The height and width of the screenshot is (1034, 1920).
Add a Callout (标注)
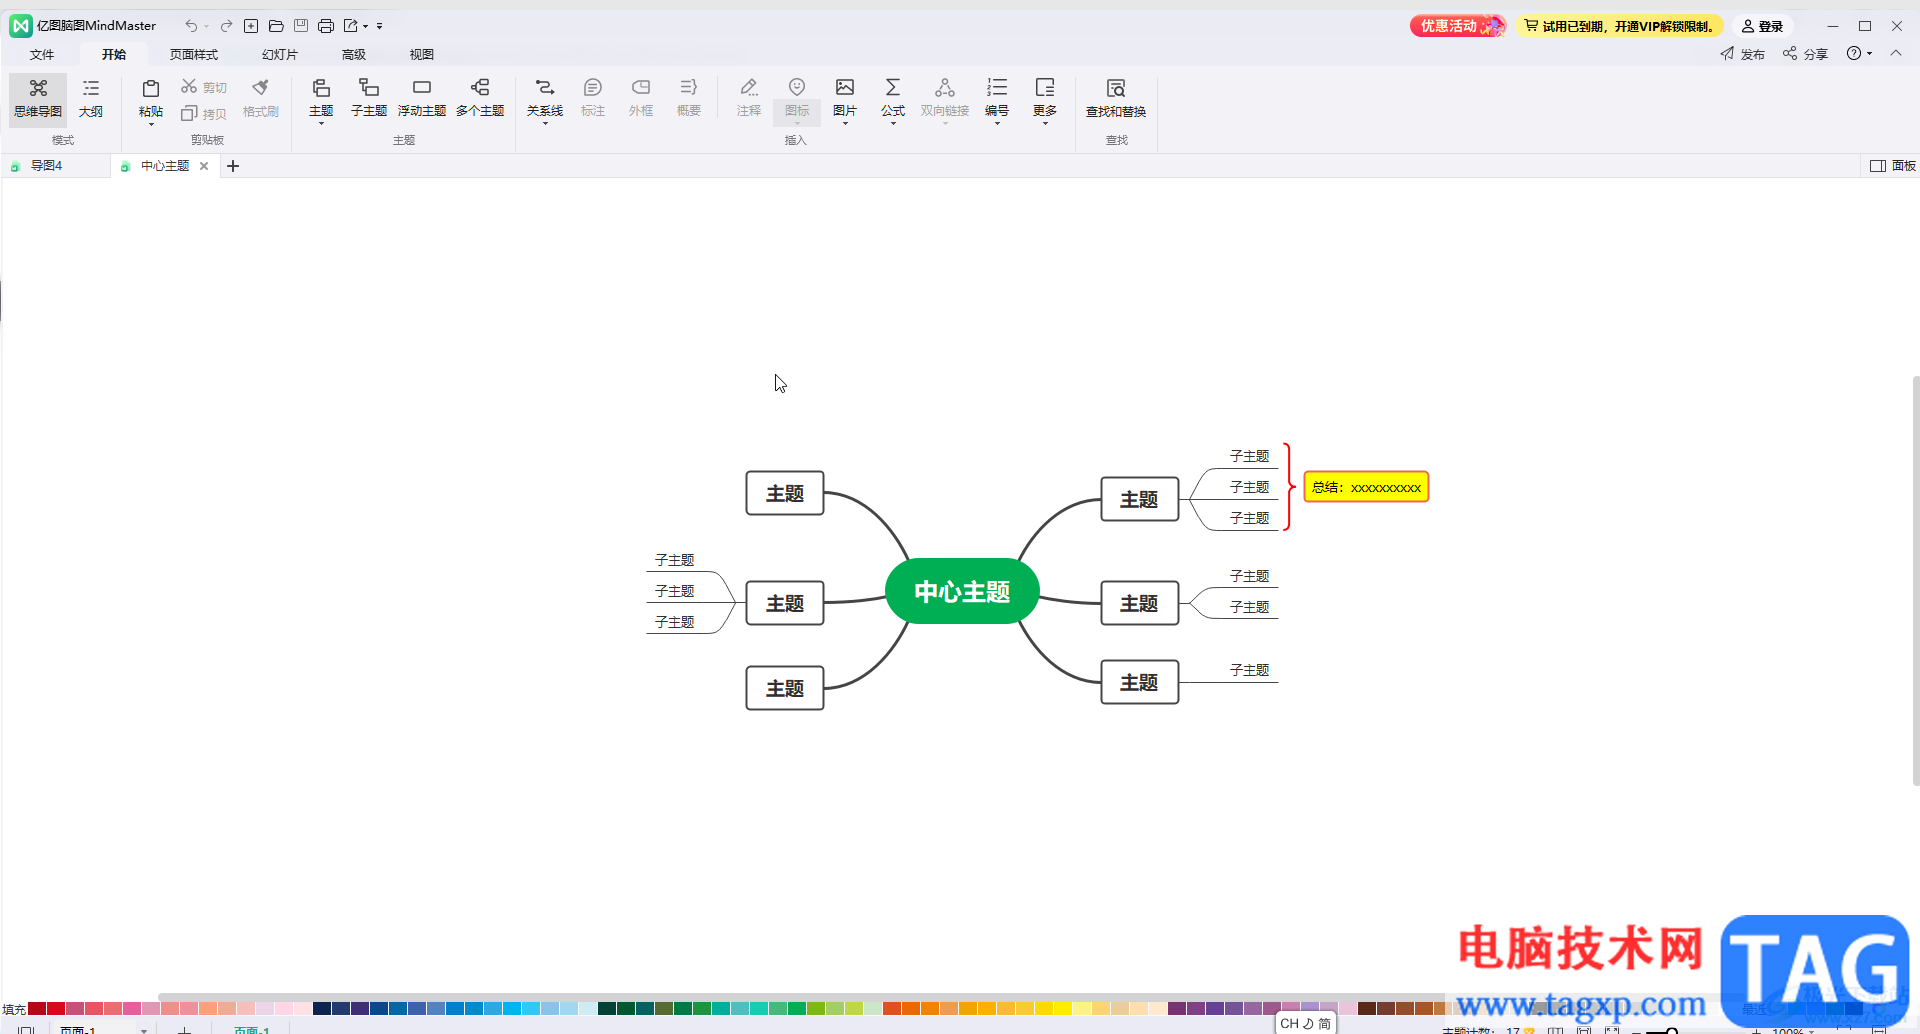point(593,98)
